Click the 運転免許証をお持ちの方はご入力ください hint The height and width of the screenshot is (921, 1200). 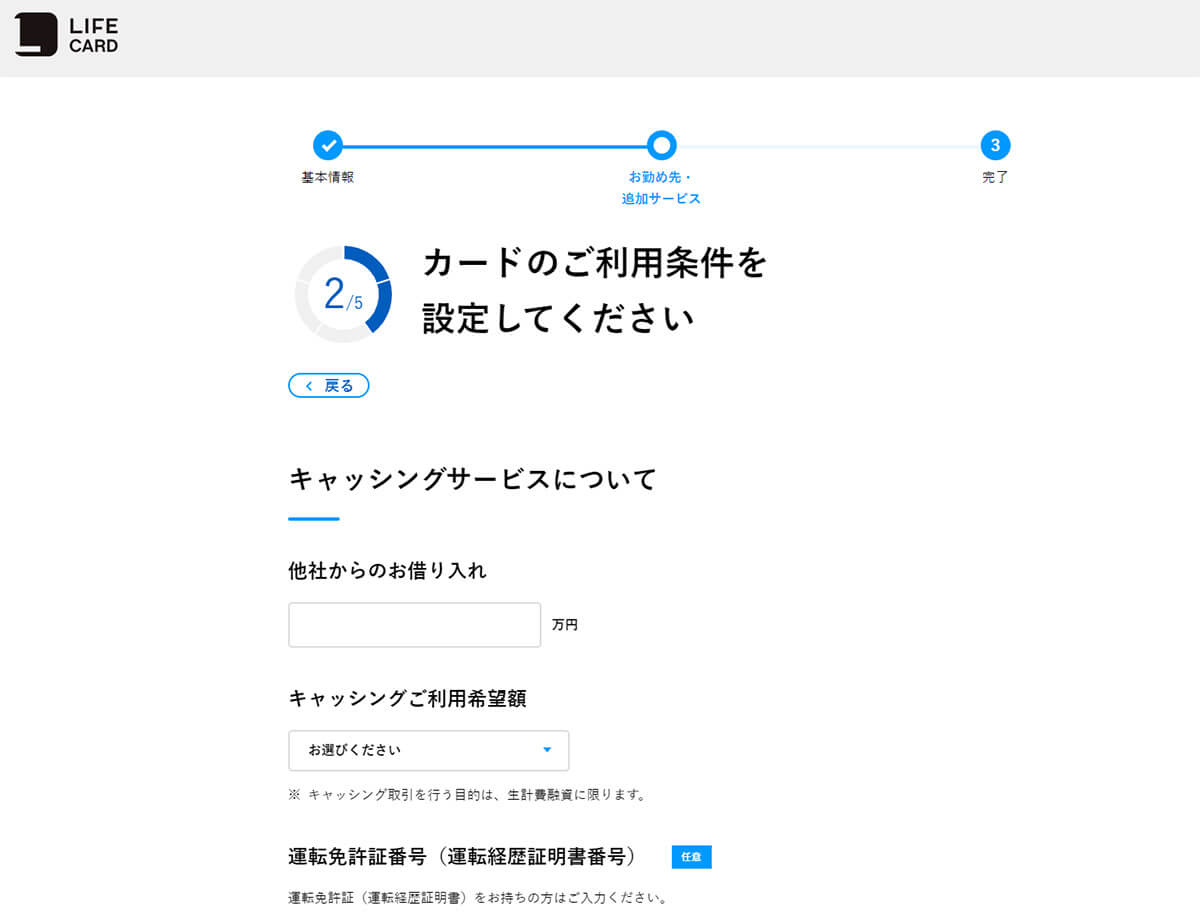pyautogui.click(x=478, y=897)
